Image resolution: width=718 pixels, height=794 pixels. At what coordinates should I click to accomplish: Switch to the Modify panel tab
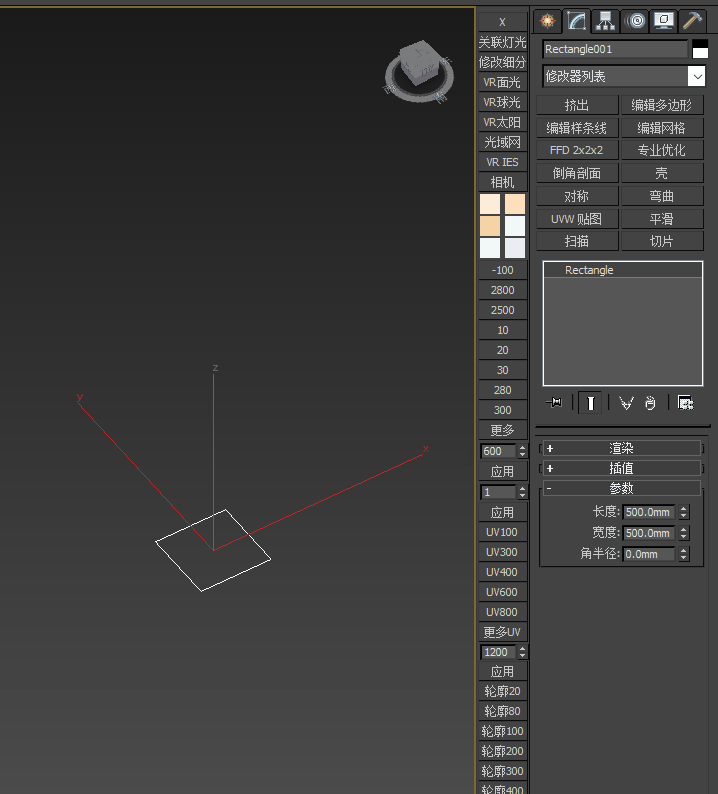pos(577,21)
